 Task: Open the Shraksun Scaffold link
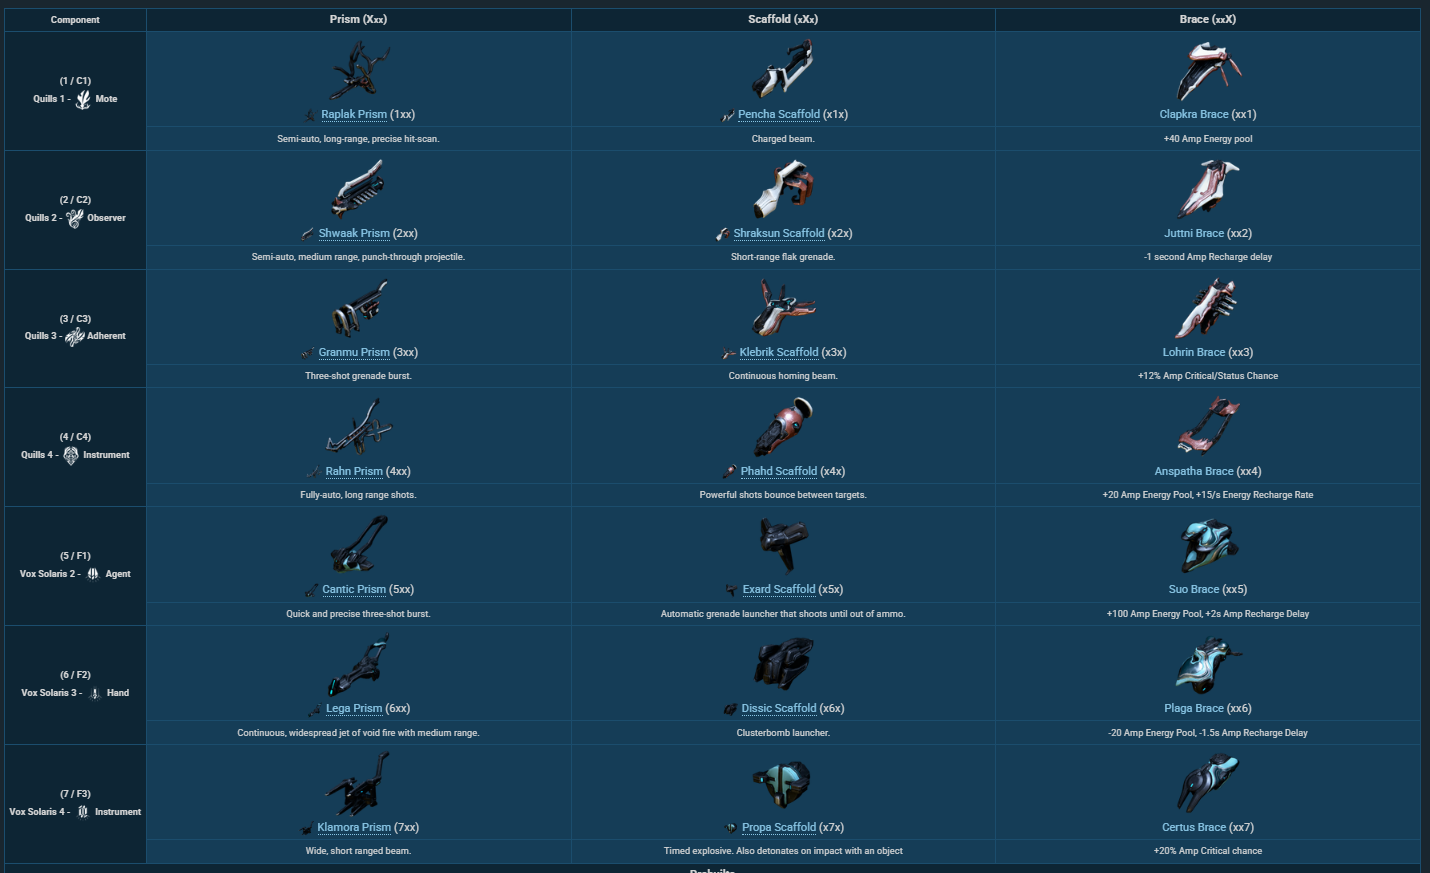coord(779,233)
